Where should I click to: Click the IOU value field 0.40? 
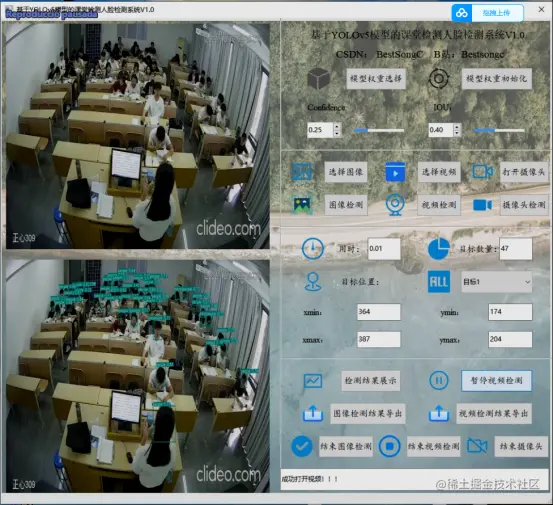pyautogui.click(x=441, y=130)
